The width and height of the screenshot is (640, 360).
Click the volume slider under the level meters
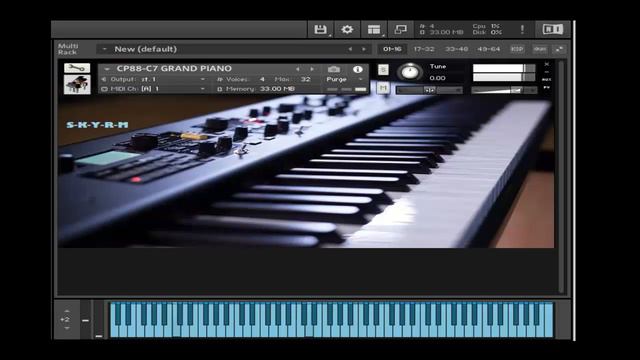(504, 90)
